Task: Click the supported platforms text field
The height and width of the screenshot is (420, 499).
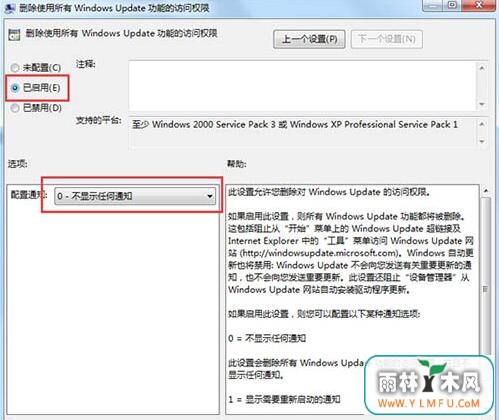Action: 303,132
